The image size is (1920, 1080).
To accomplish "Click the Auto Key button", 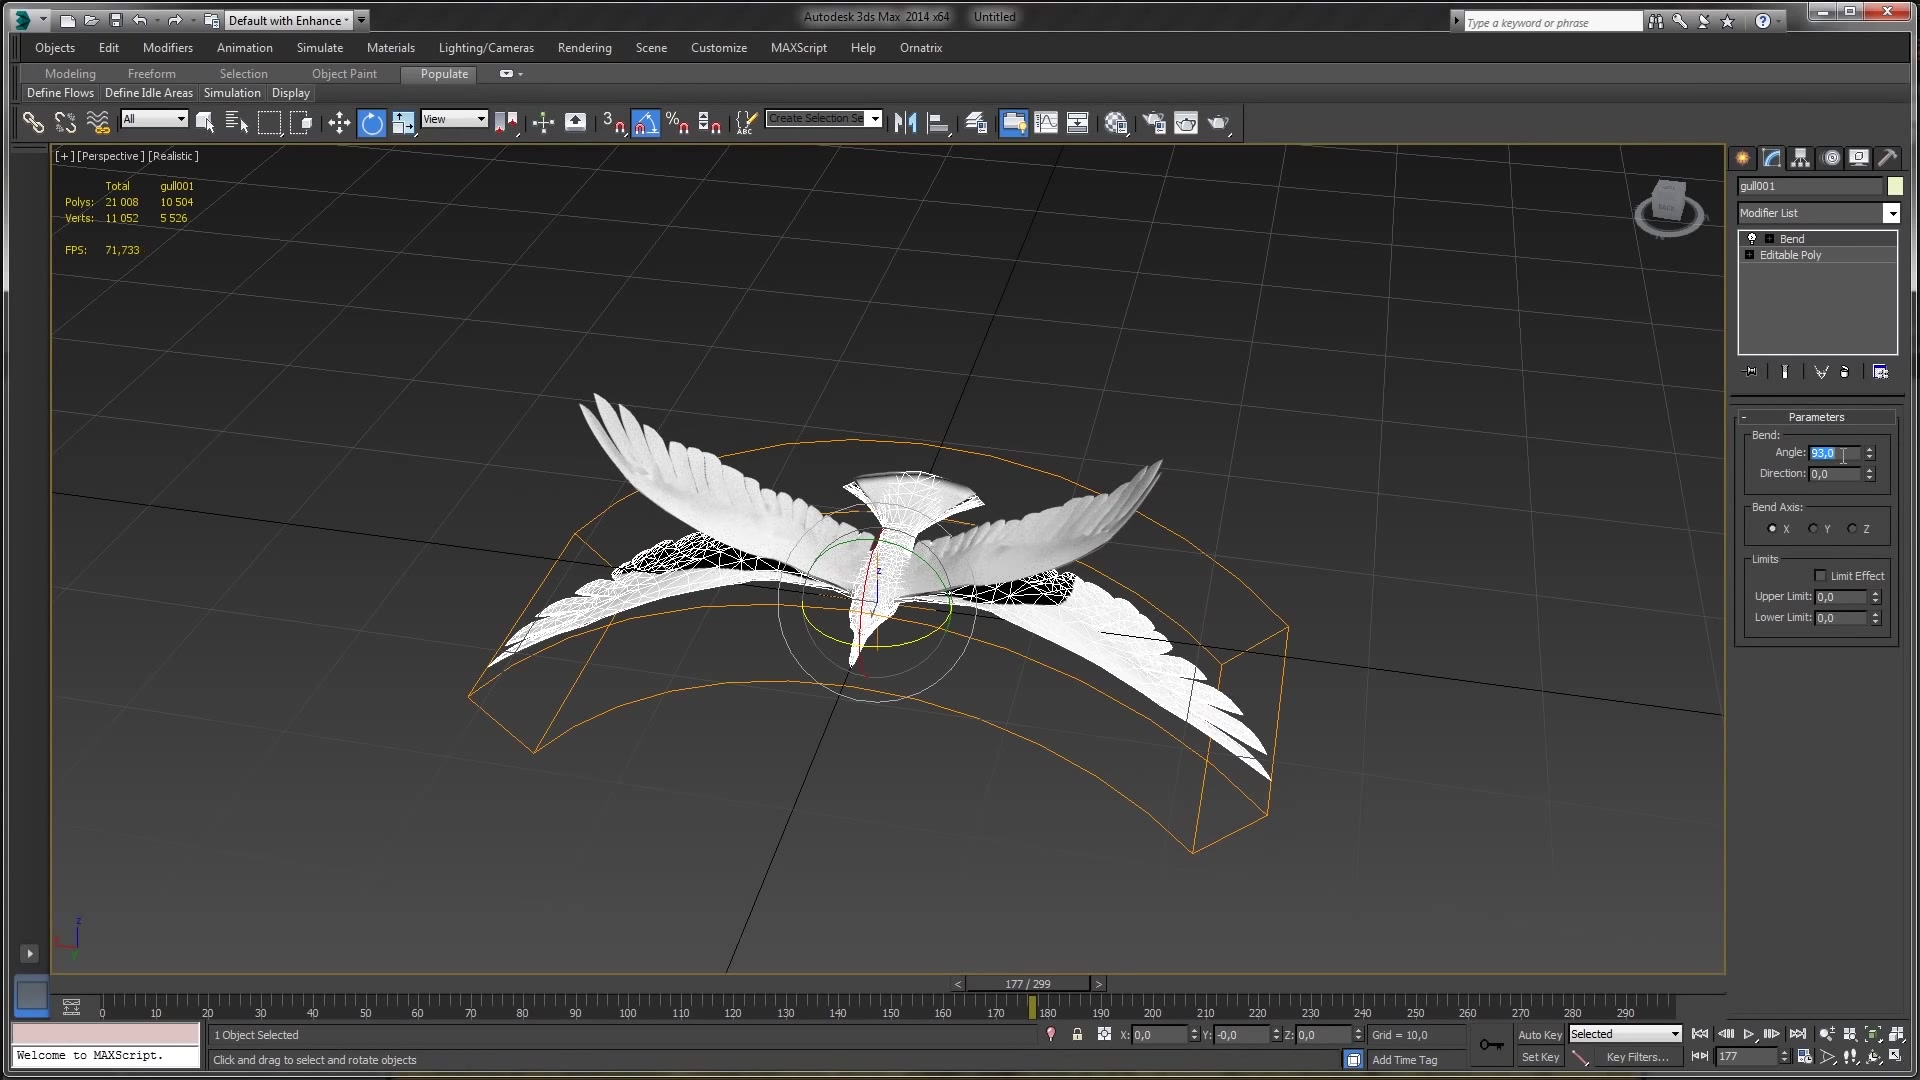I will pos(1539,1035).
